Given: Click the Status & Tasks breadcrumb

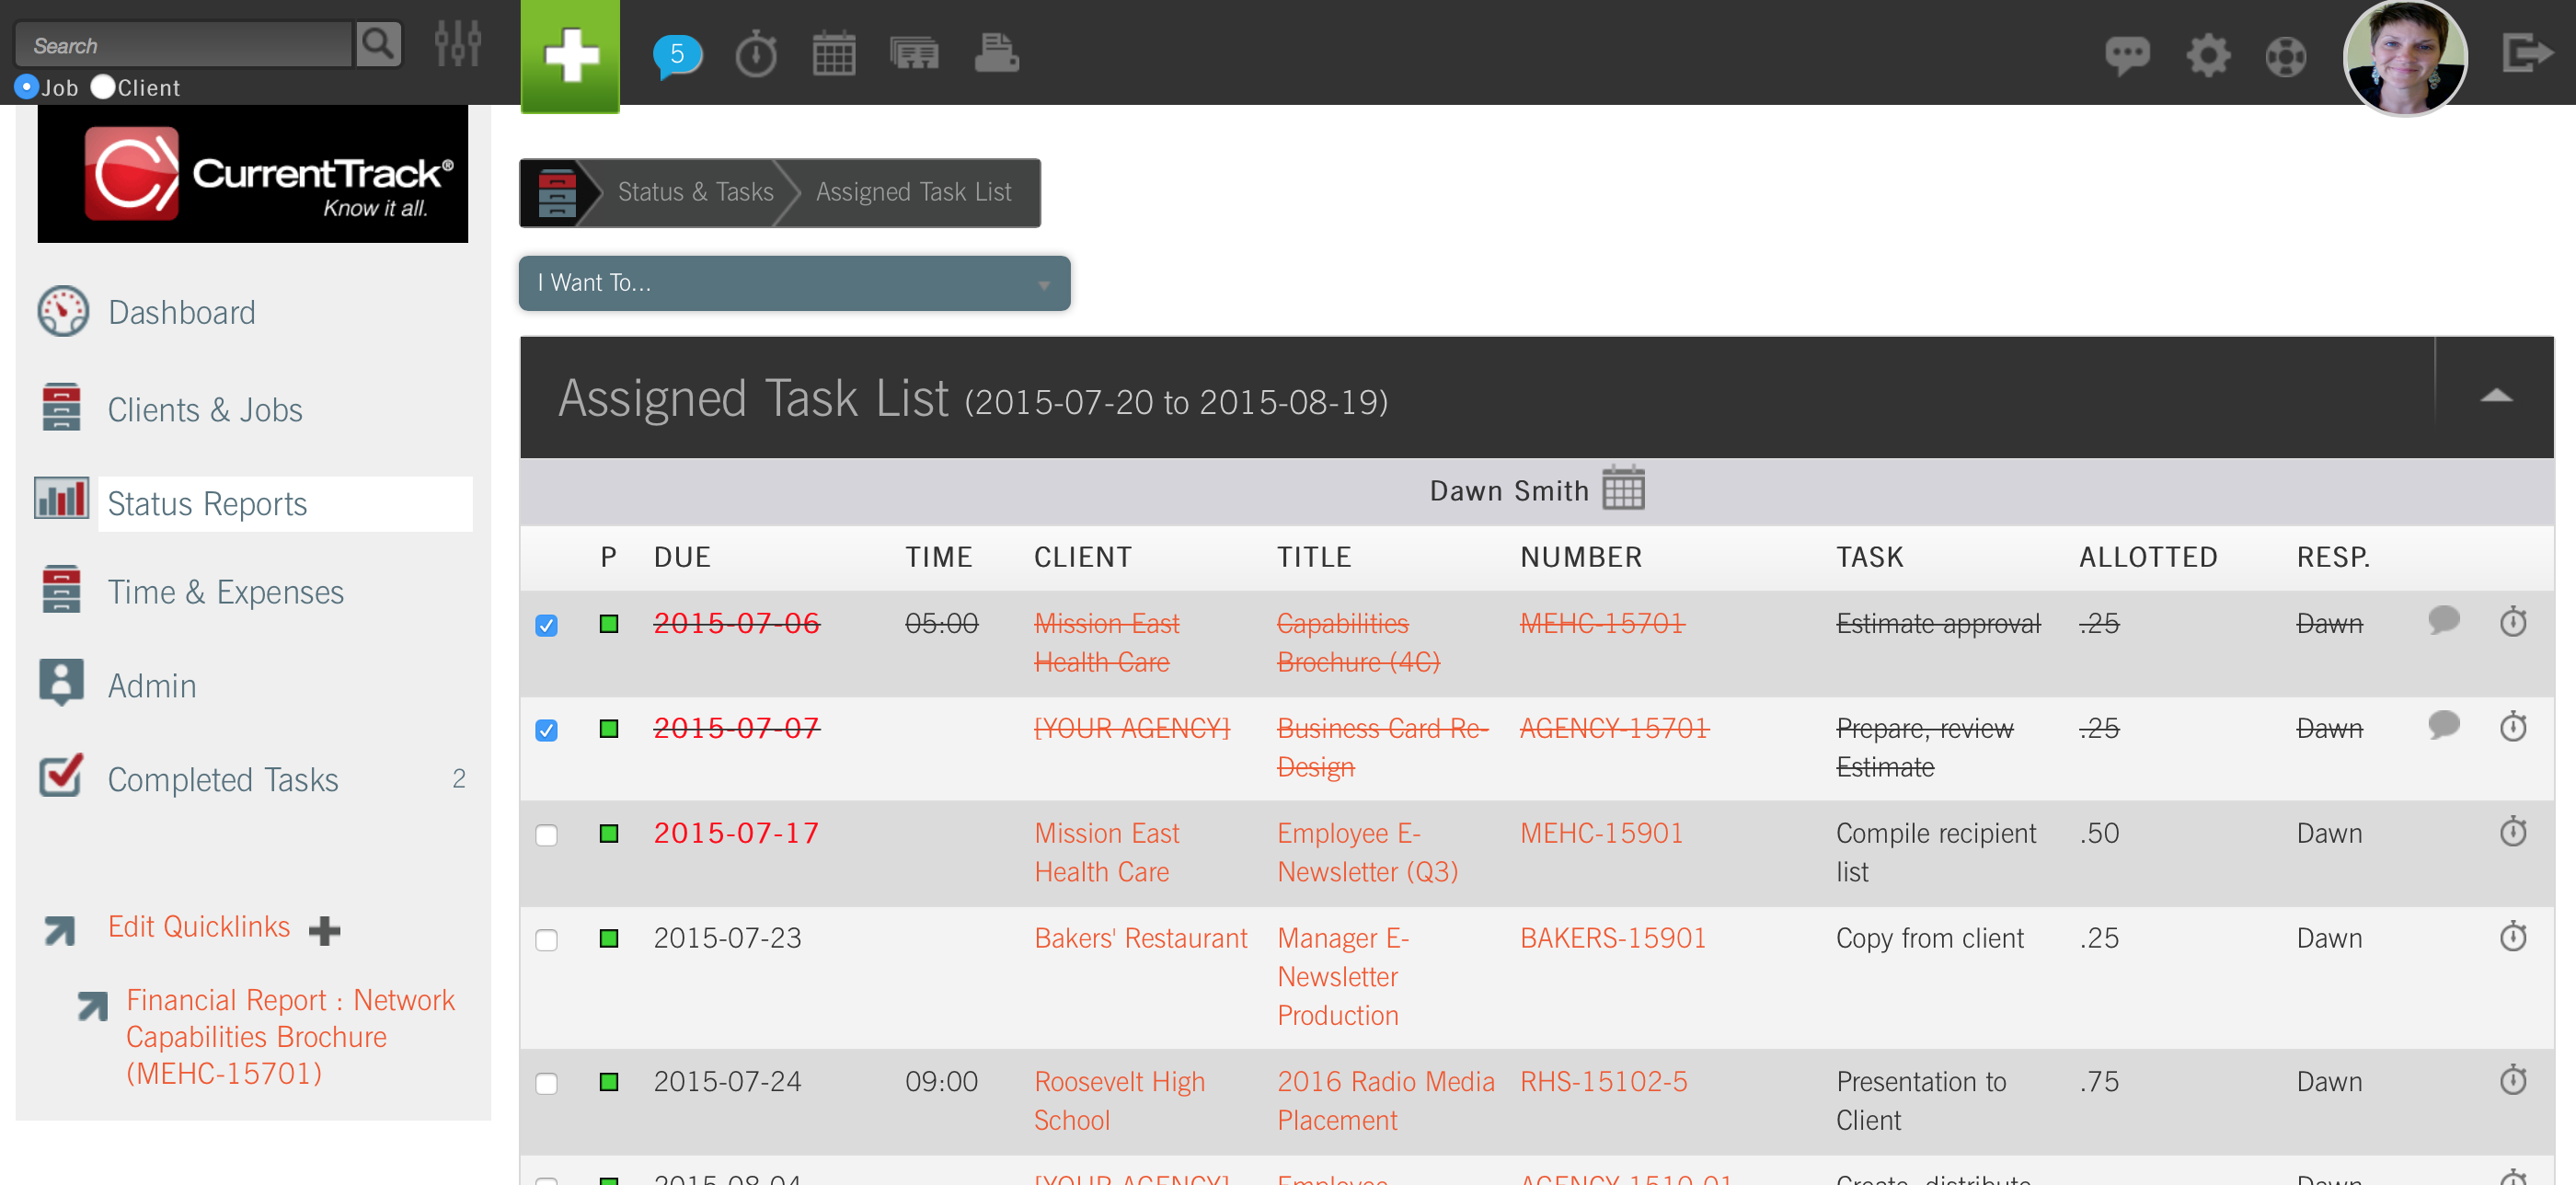Looking at the screenshot, I should (x=696, y=192).
